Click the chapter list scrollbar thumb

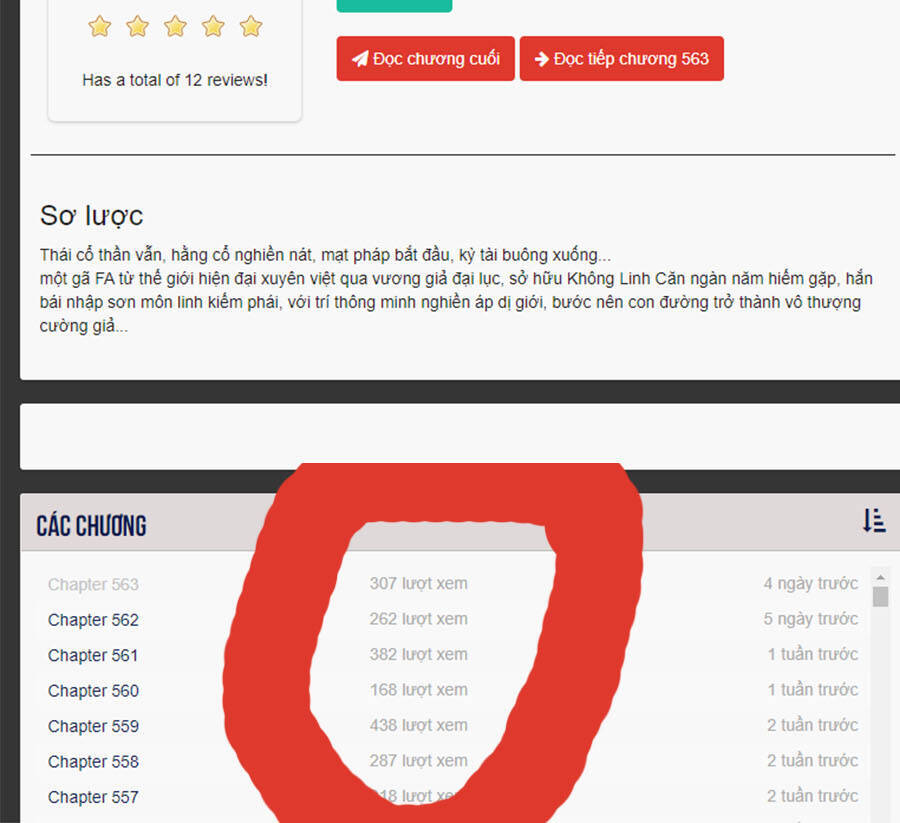880,597
